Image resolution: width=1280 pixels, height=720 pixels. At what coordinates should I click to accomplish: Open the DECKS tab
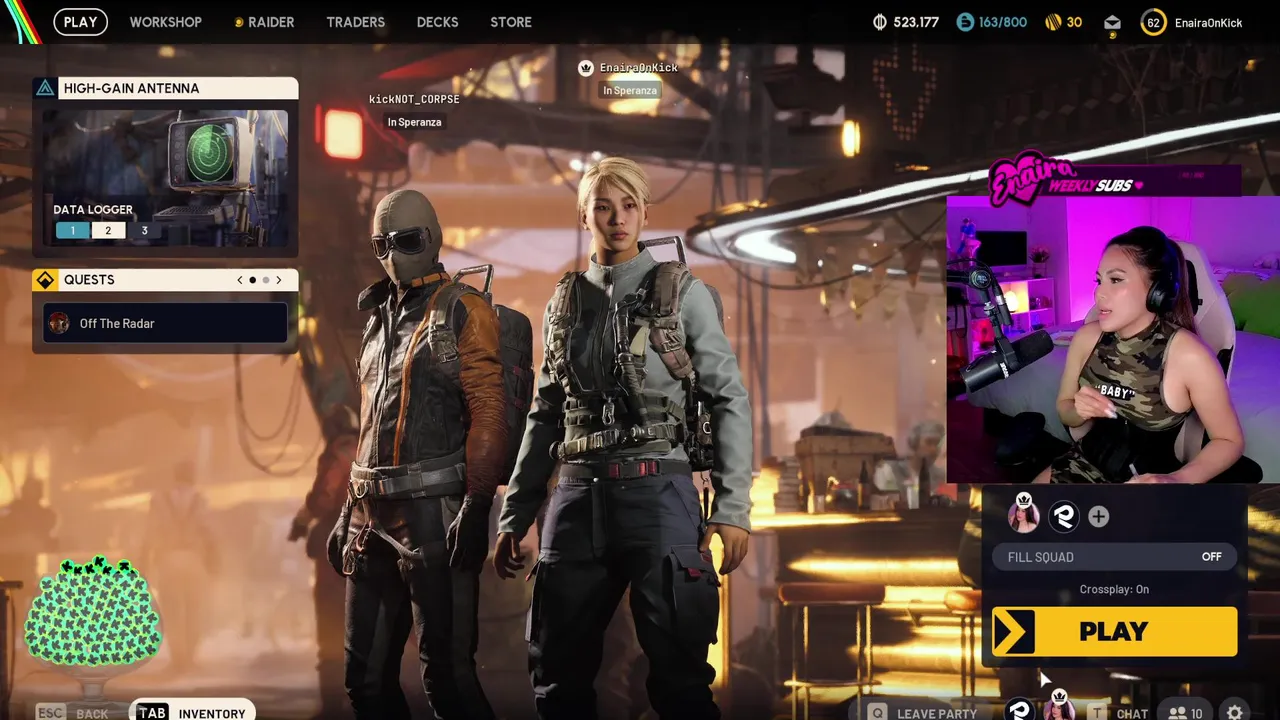pyautogui.click(x=437, y=22)
